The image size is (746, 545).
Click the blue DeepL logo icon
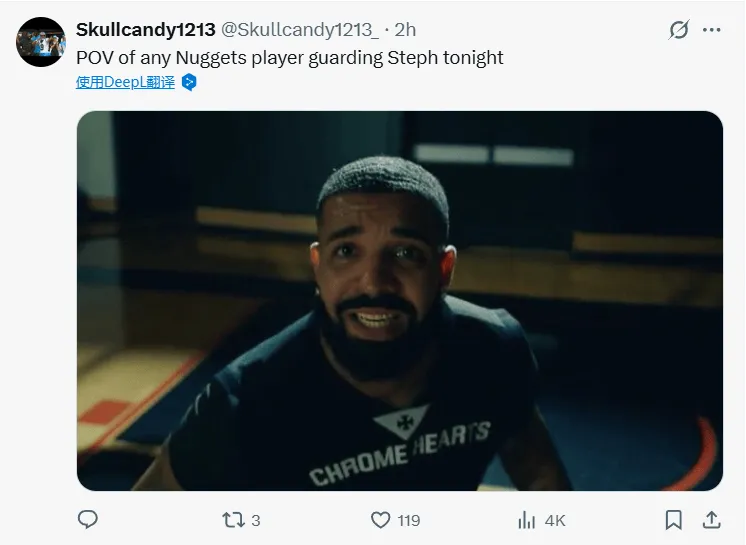[189, 82]
